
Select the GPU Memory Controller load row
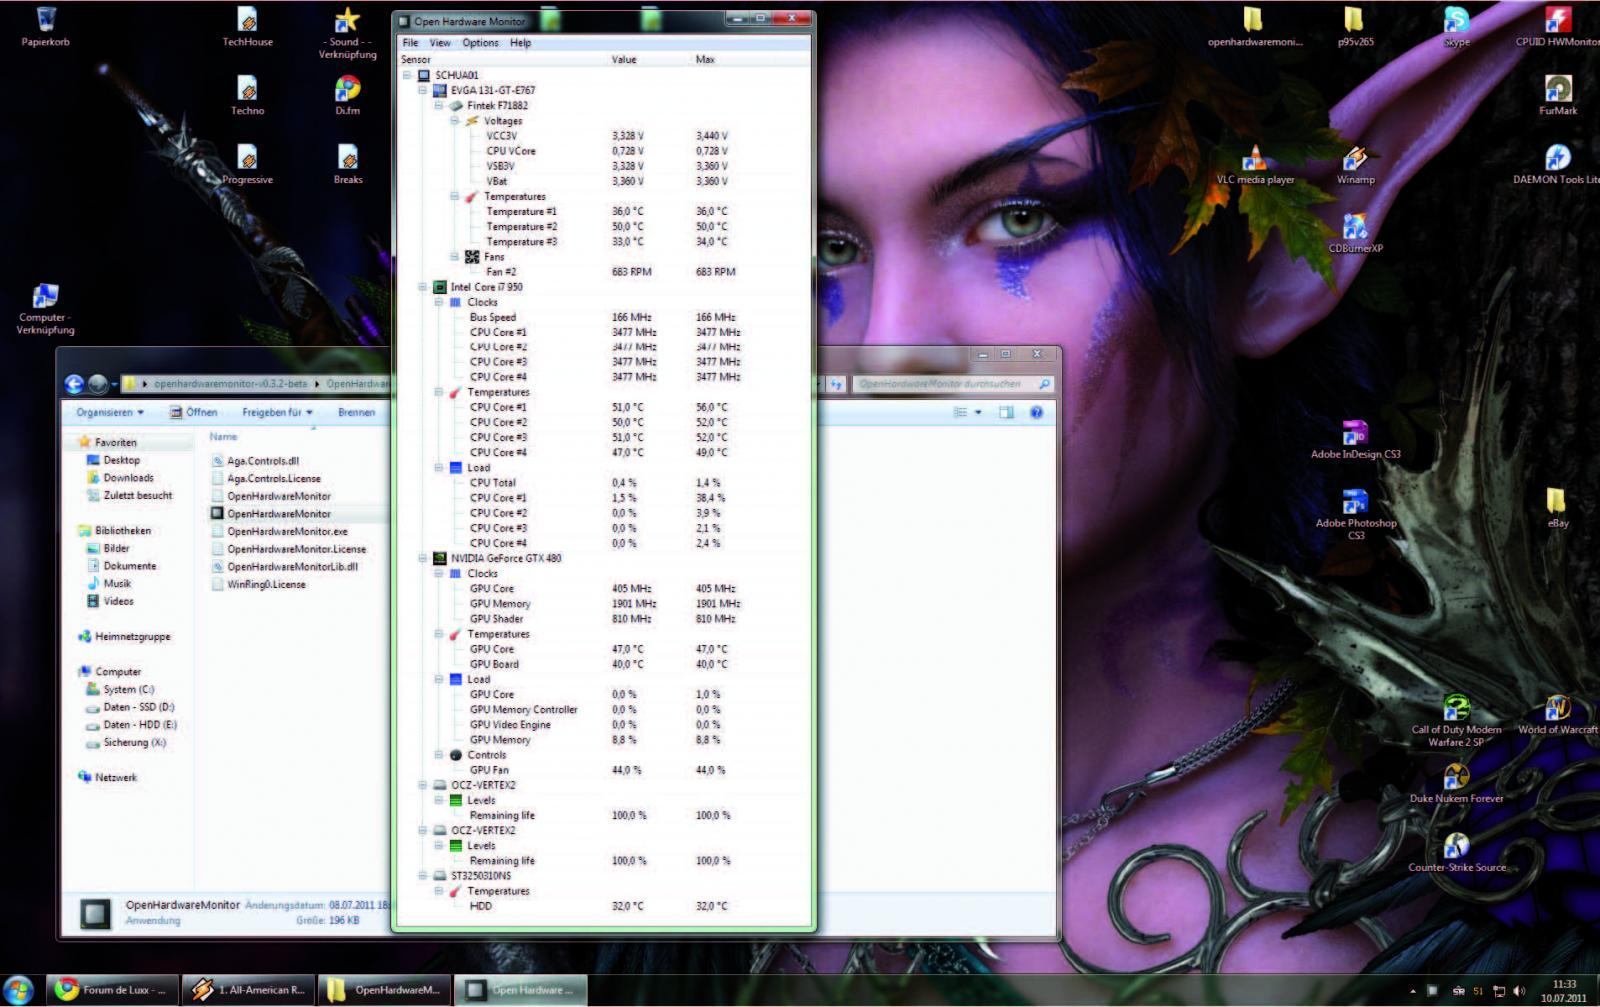605,709
